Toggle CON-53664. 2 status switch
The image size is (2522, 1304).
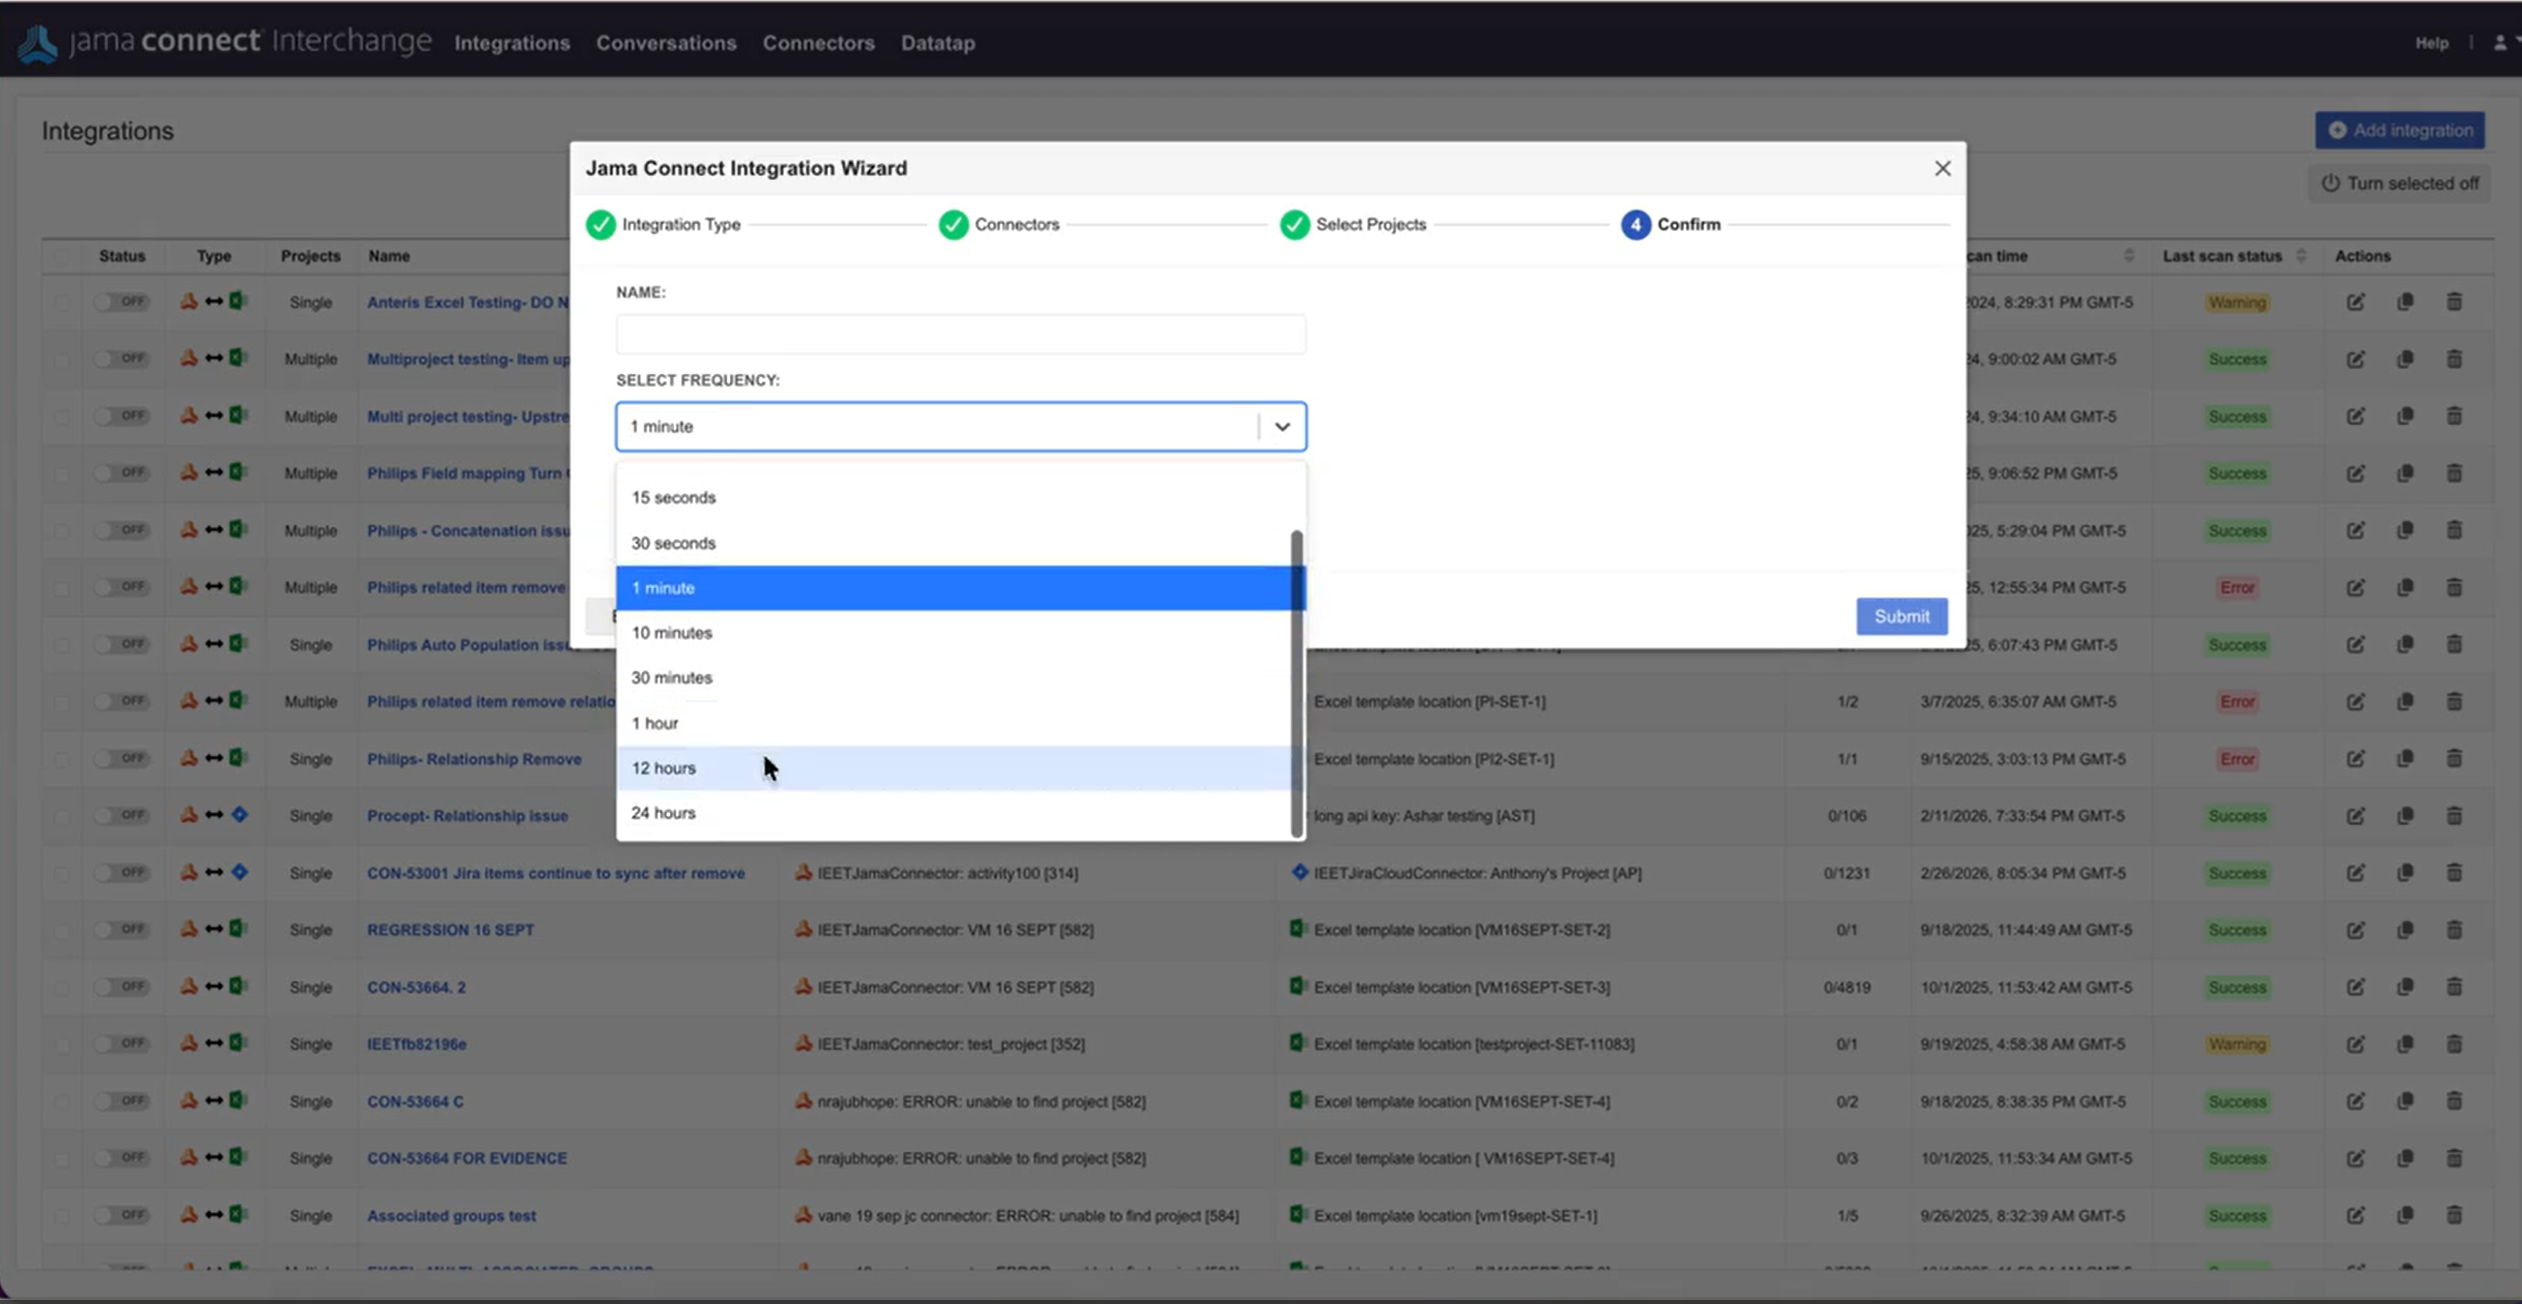(x=122, y=986)
